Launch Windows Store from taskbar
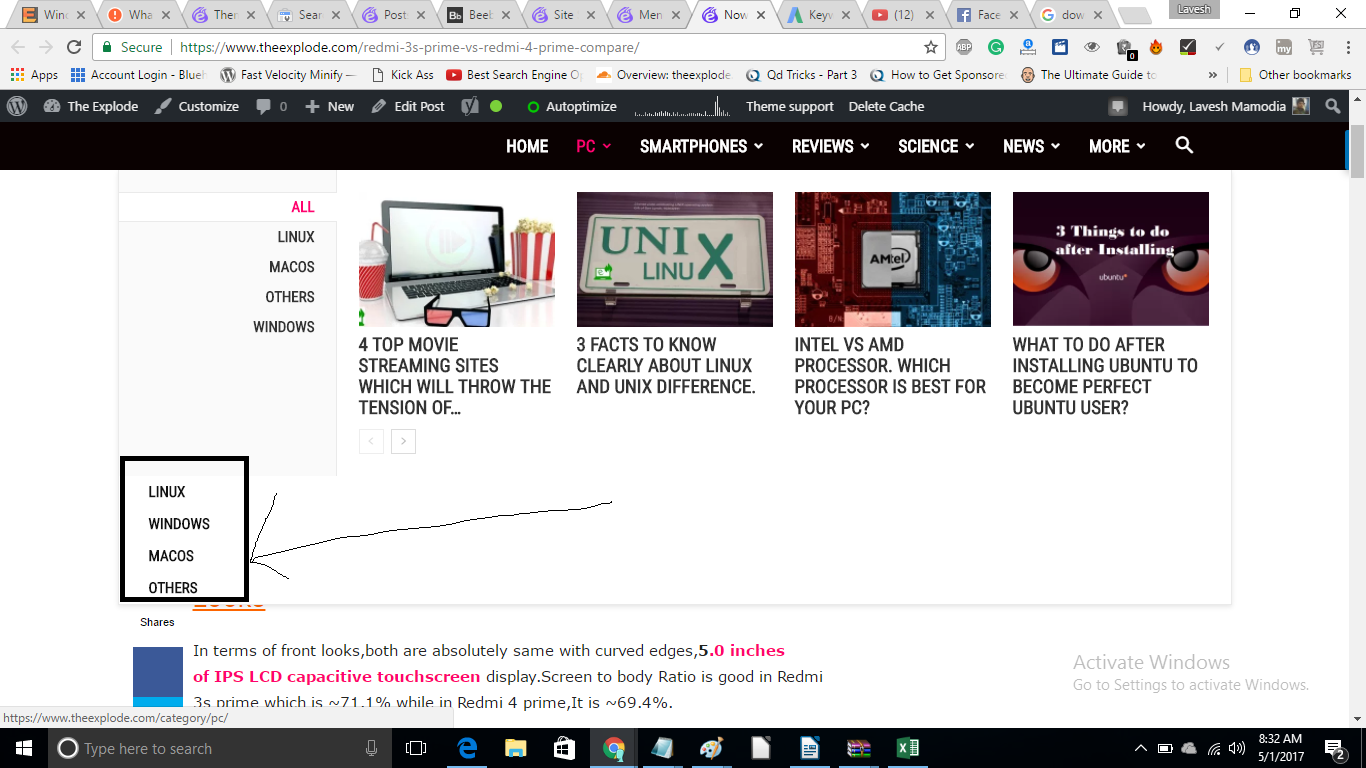This screenshot has height=768, width=1366. pos(564,748)
